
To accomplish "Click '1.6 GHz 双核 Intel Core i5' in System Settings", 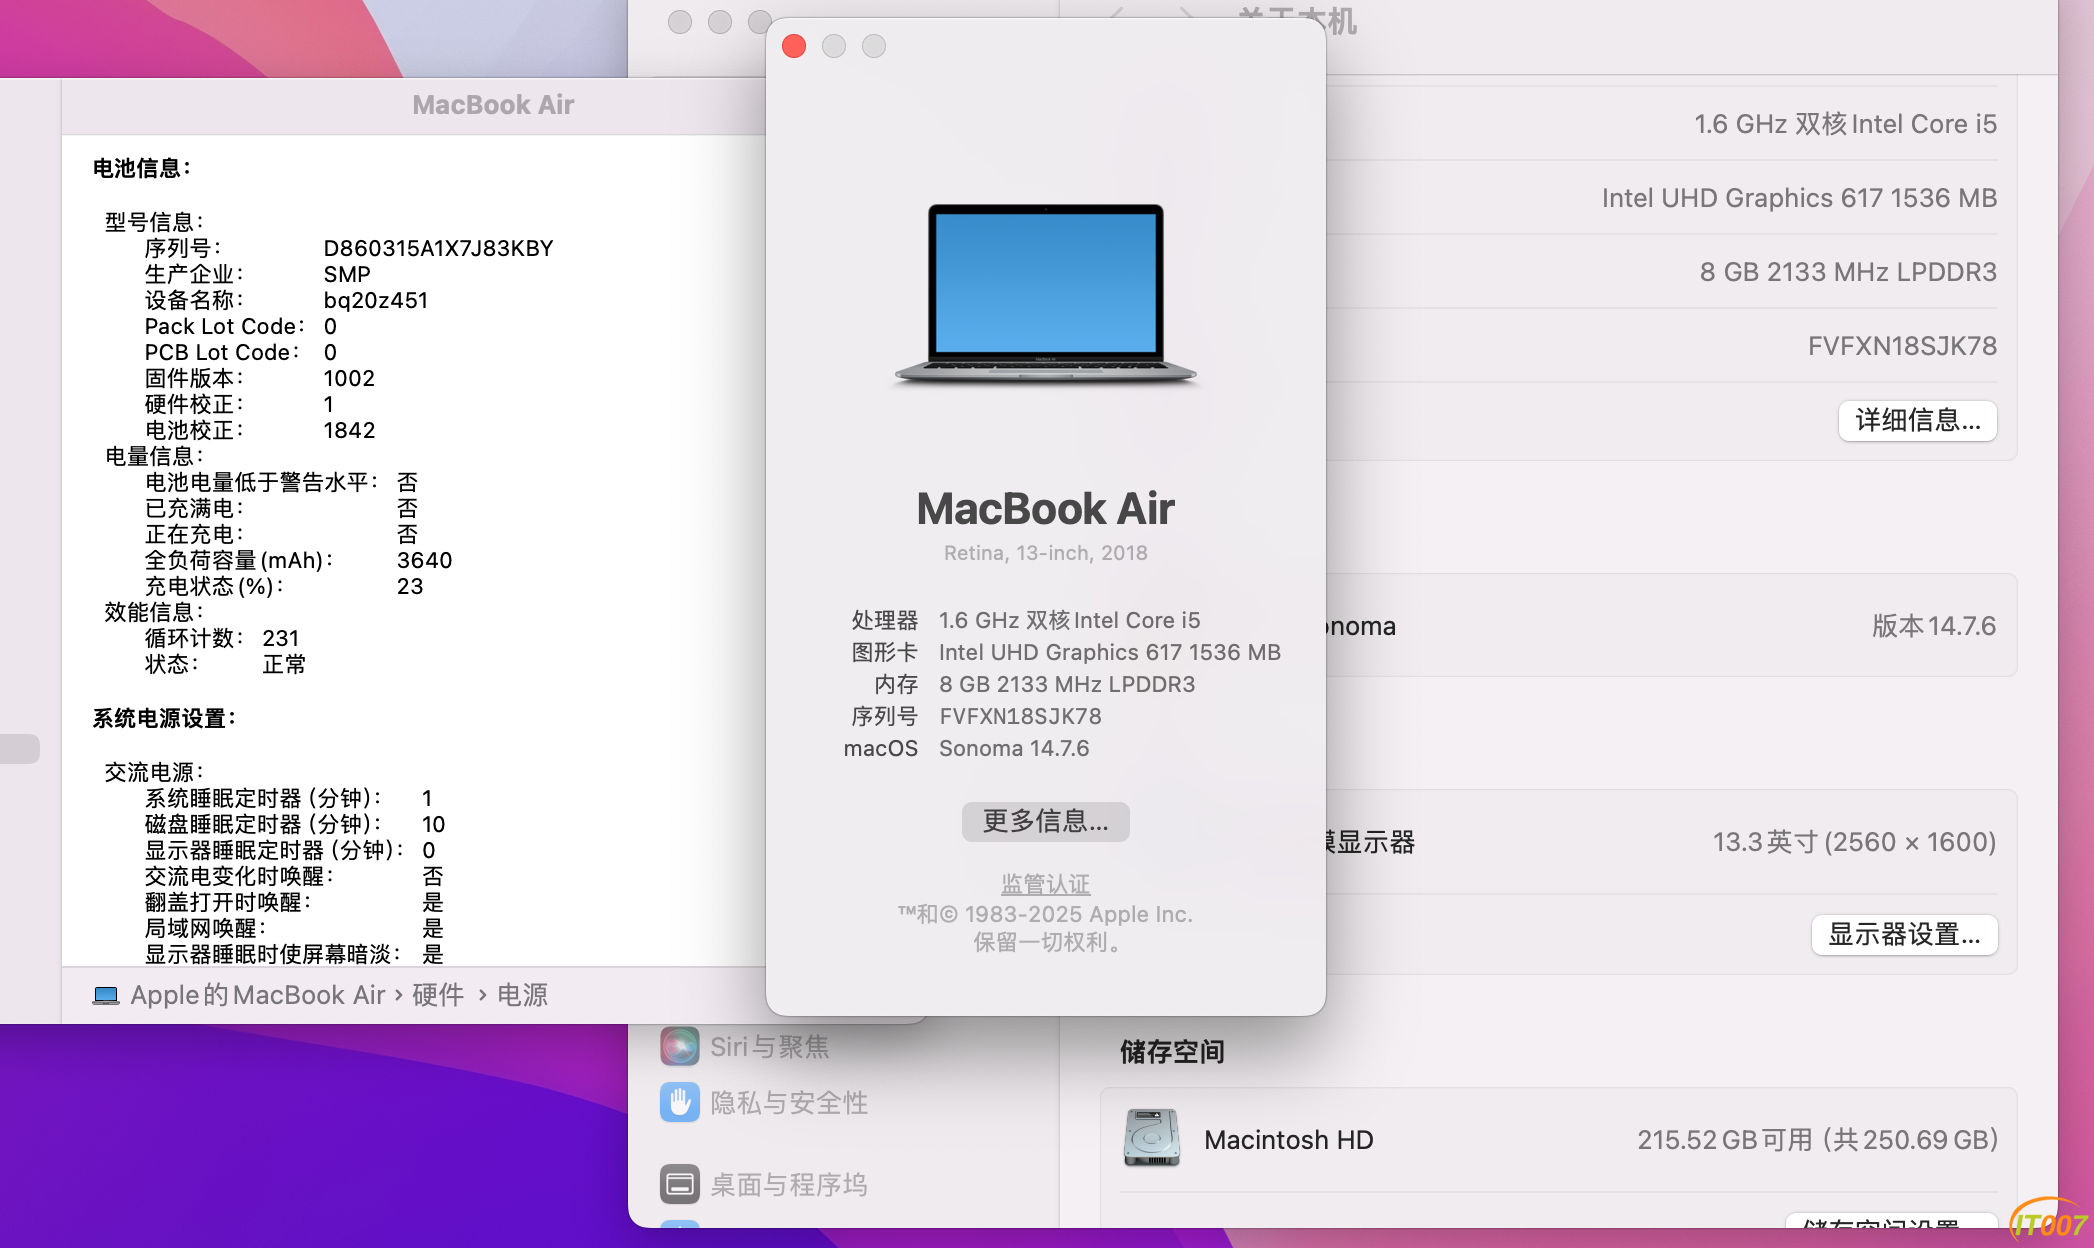I will coord(1845,124).
